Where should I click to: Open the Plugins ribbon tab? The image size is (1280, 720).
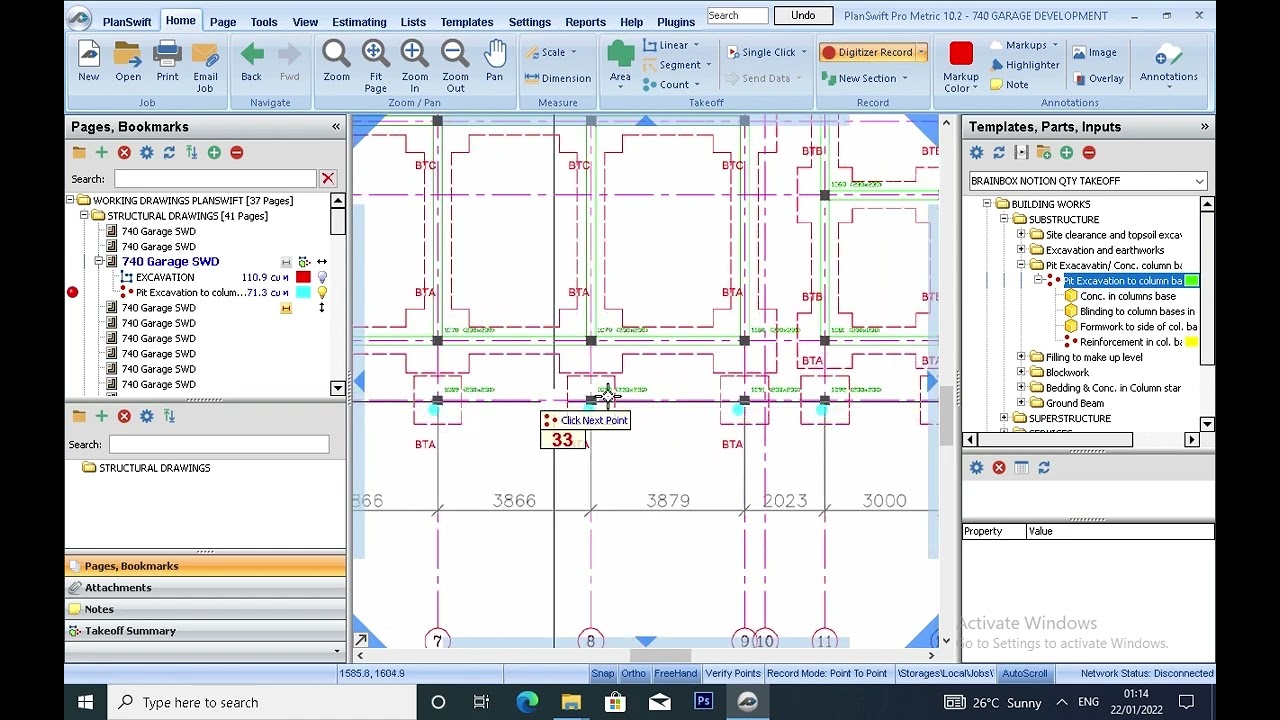click(676, 22)
